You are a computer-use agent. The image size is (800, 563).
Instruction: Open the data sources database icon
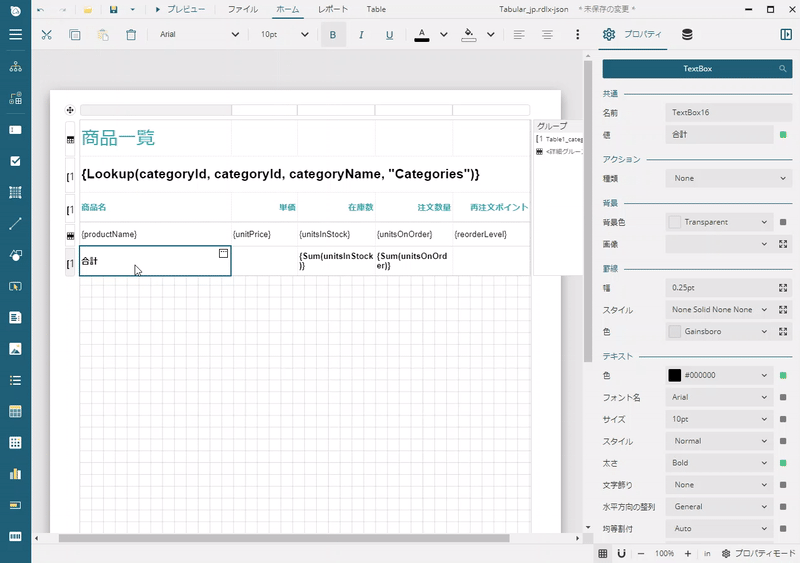pyautogui.click(x=686, y=34)
